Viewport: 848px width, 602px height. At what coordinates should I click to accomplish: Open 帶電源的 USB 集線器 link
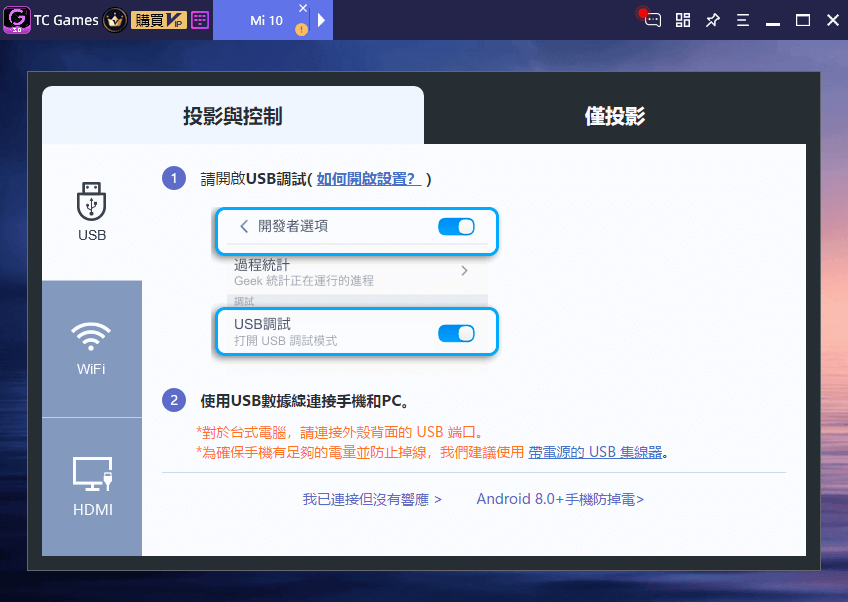[595, 452]
